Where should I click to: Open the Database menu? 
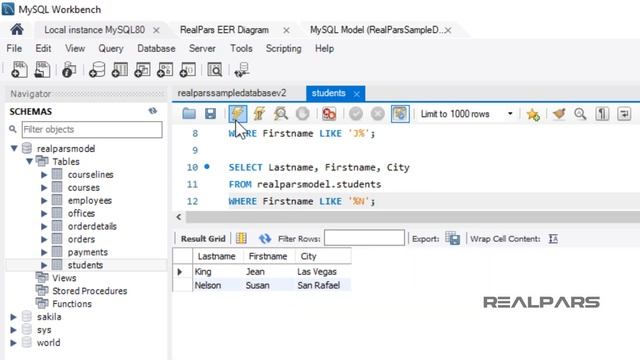coord(156,48)
